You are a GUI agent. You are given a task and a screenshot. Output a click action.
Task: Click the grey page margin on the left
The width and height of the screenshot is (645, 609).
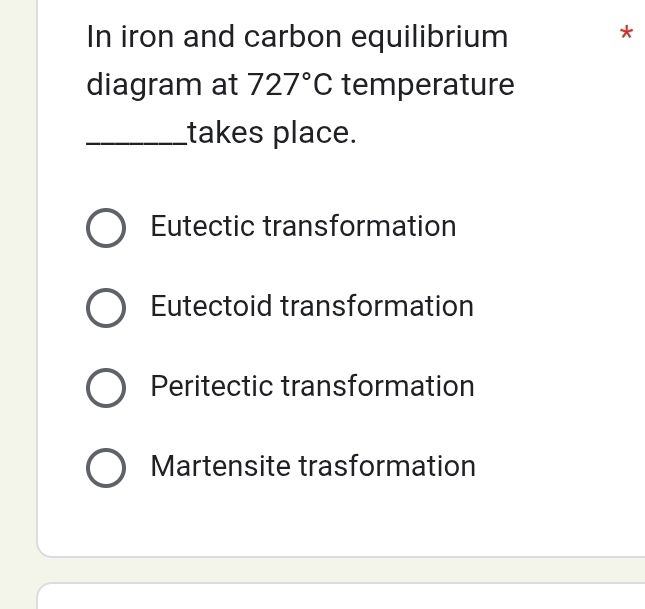point(17,300)
